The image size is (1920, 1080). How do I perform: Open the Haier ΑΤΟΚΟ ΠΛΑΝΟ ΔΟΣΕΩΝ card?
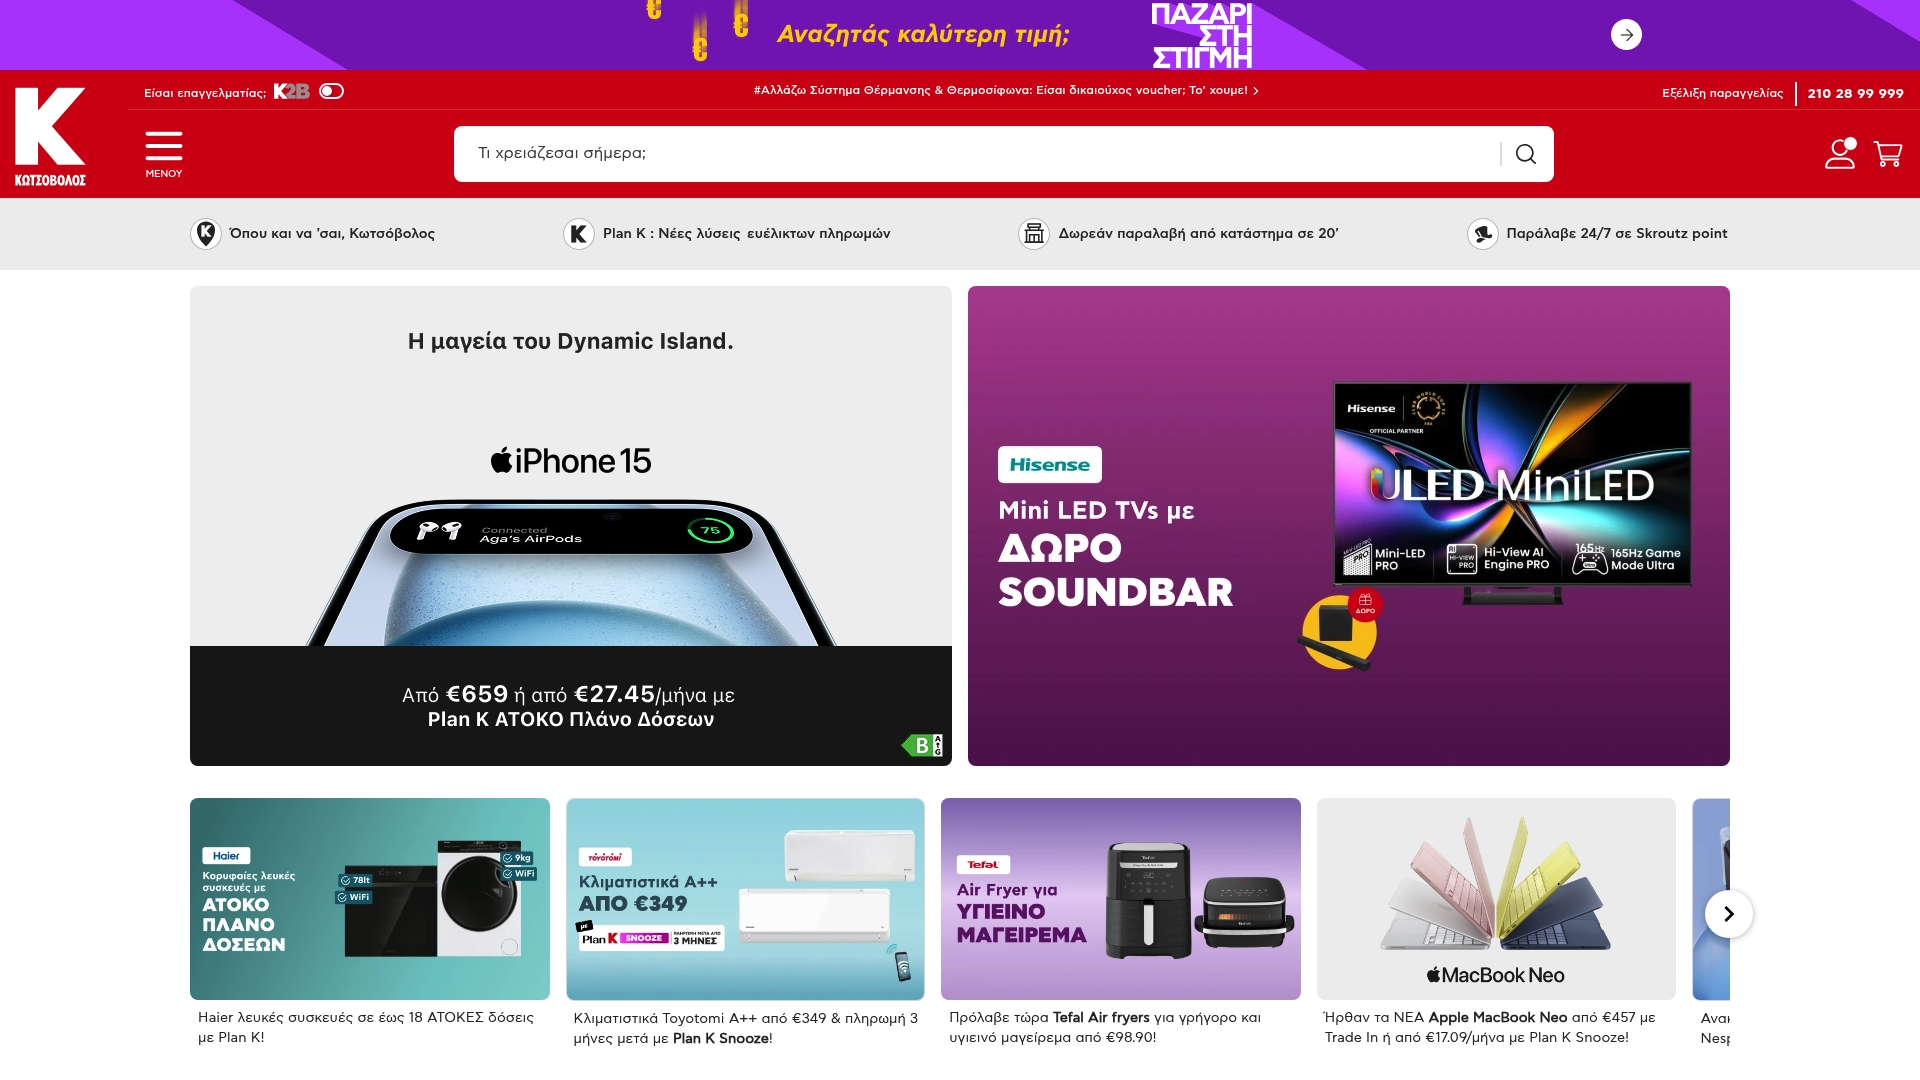tap(370, 899)
